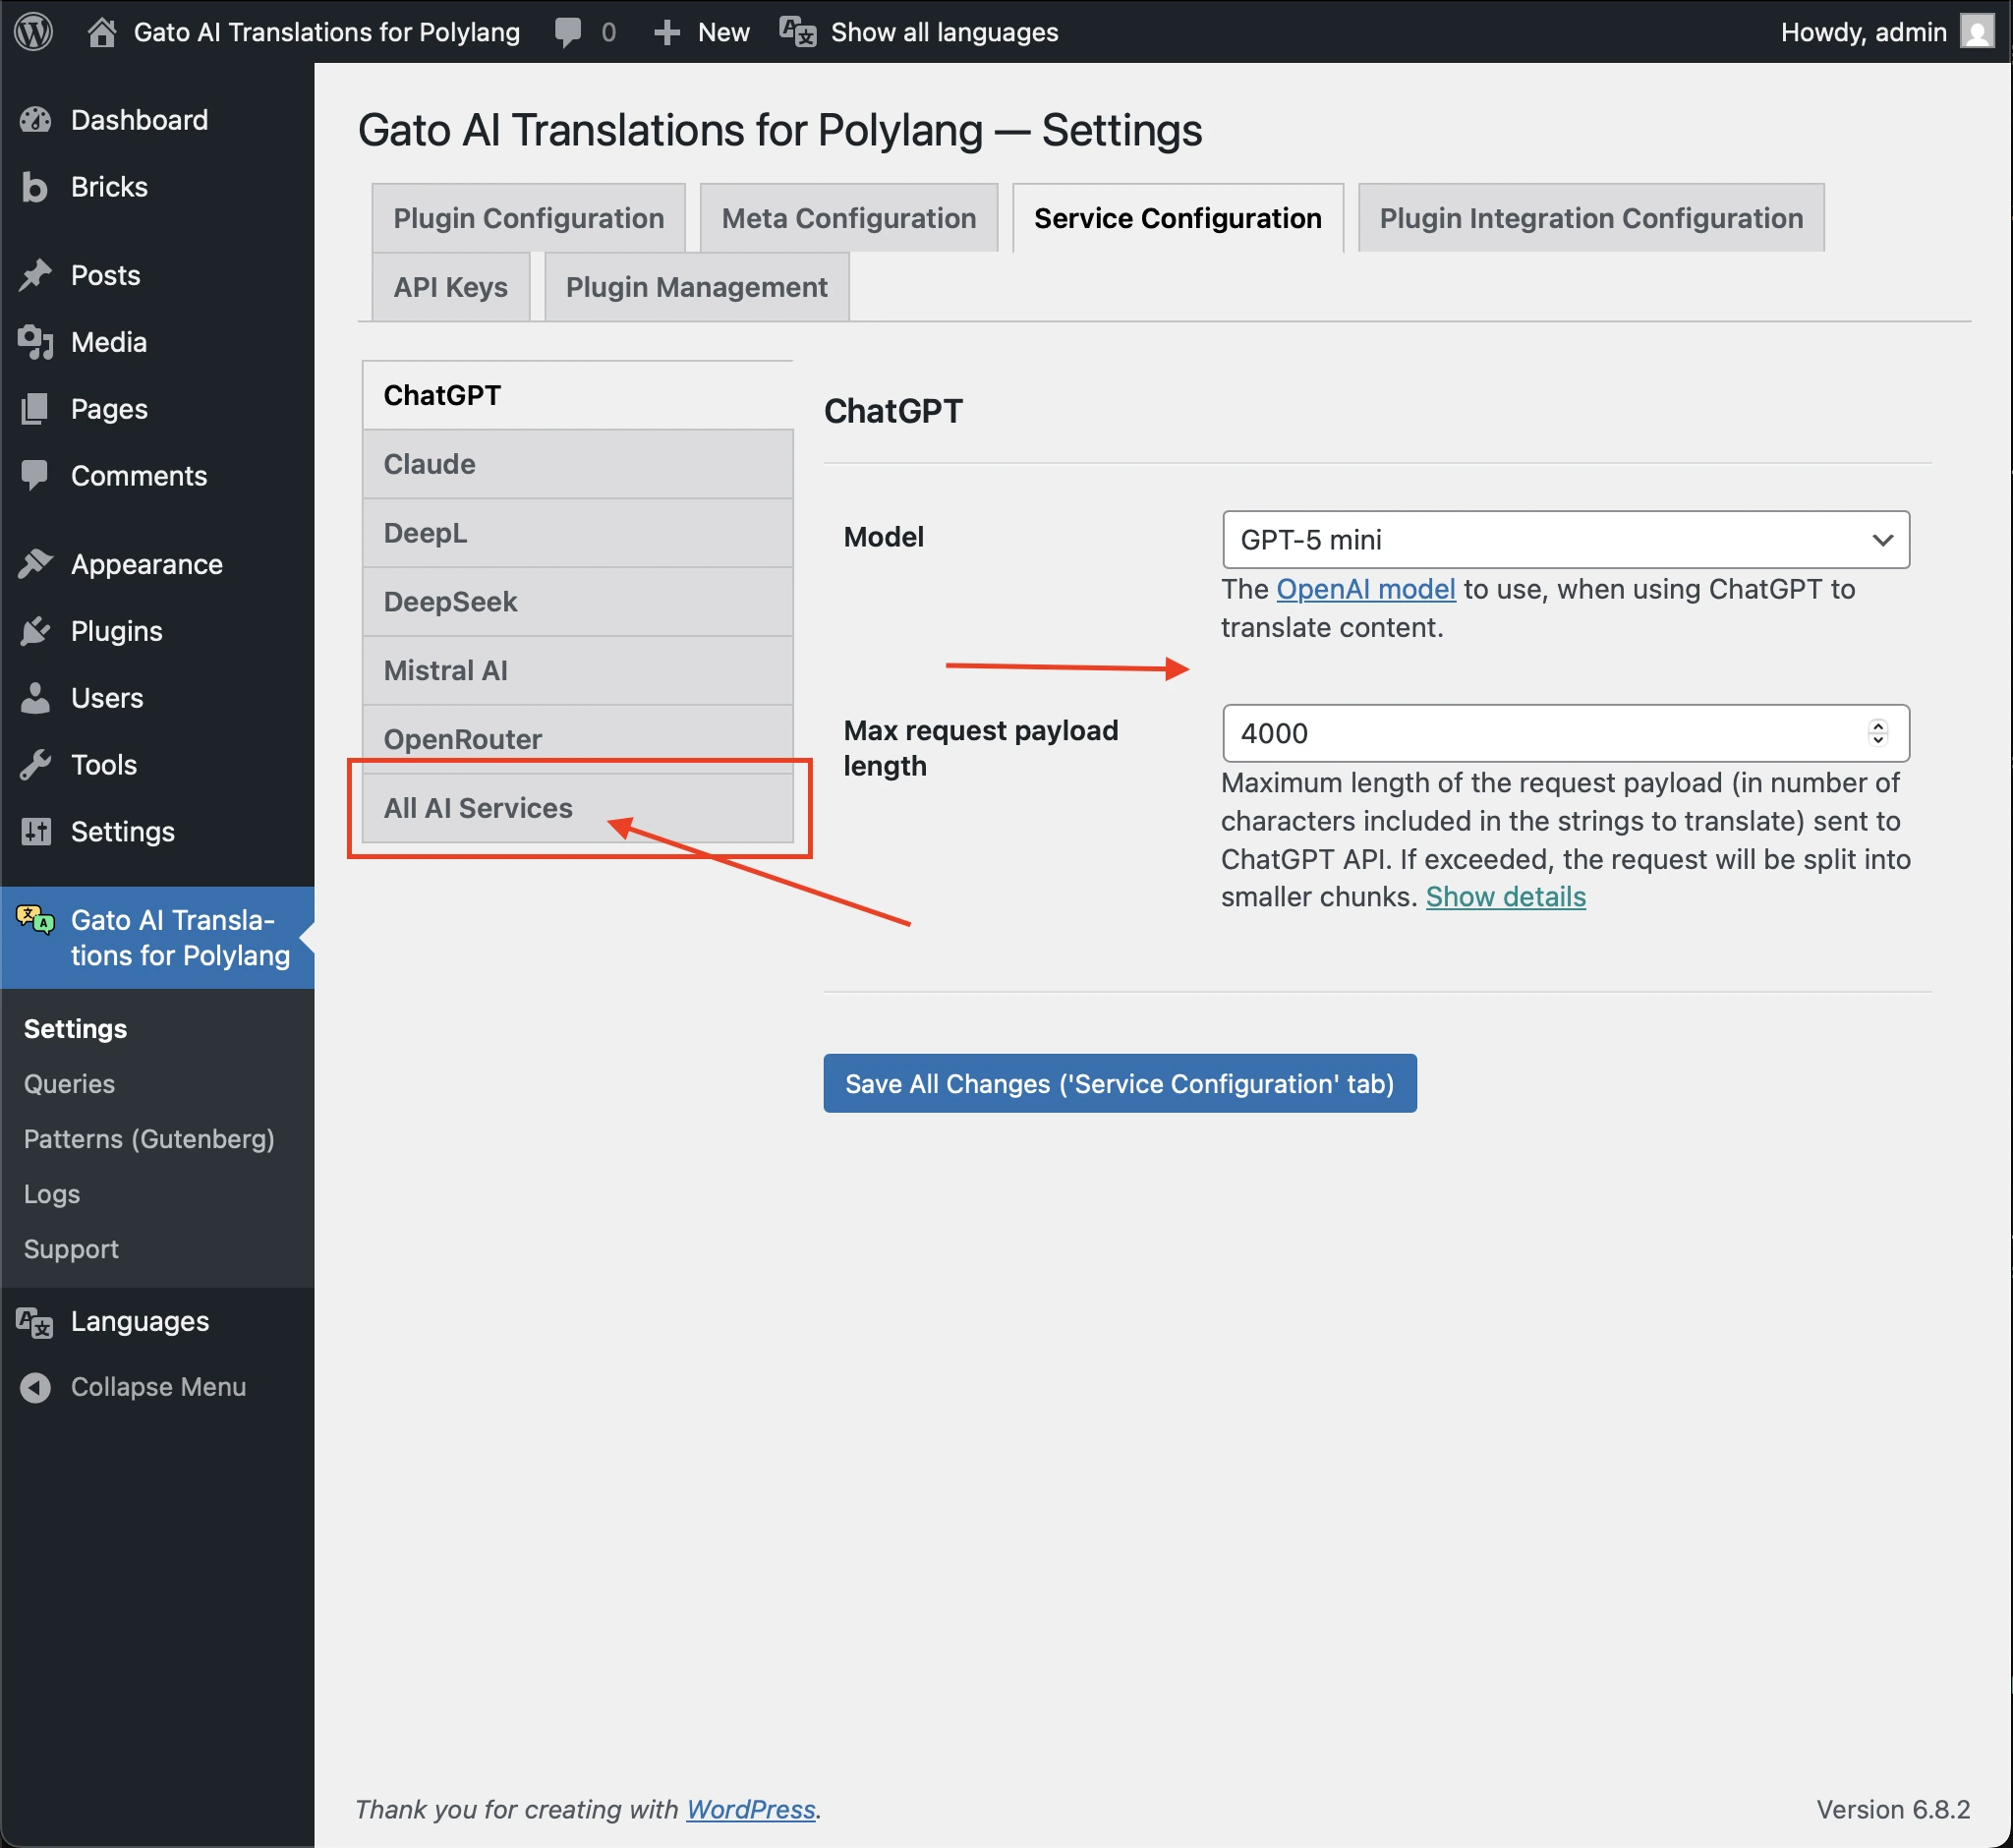This screenshot has width=2013, height=1848.
Task: Switch to the API Keys tab
Action: (450, 287)
